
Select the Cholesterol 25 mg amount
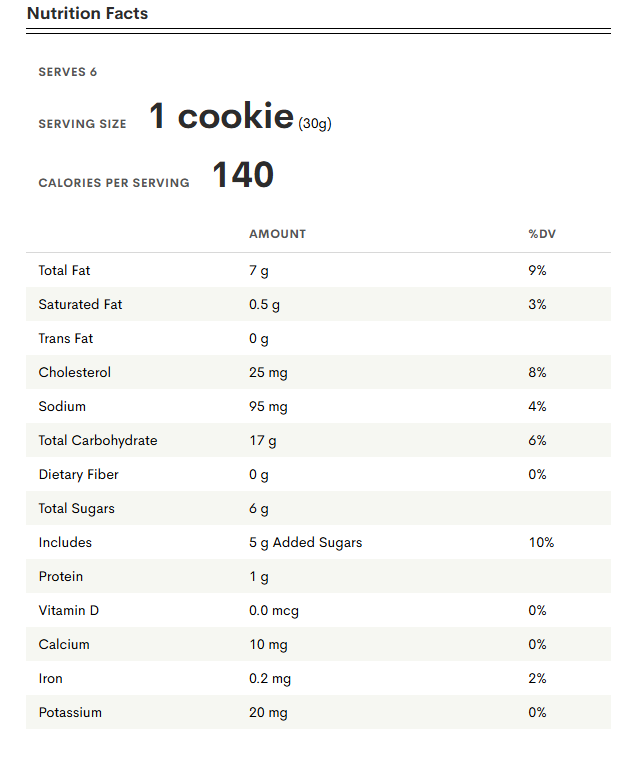click(x=268, y=372)
